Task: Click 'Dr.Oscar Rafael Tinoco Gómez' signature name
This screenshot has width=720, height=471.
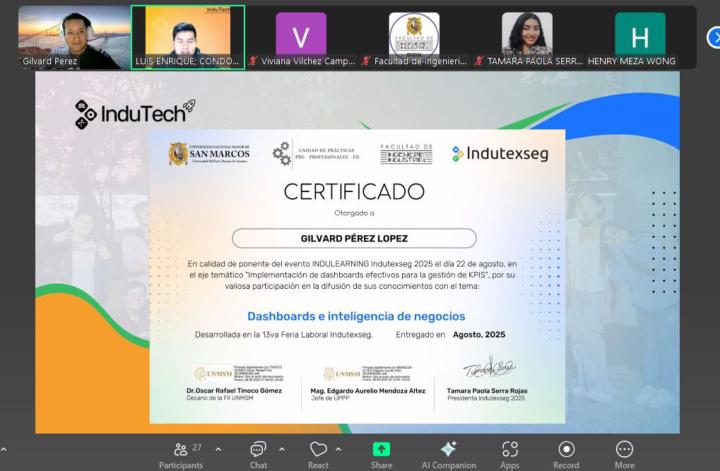Action: coord(234,391)
